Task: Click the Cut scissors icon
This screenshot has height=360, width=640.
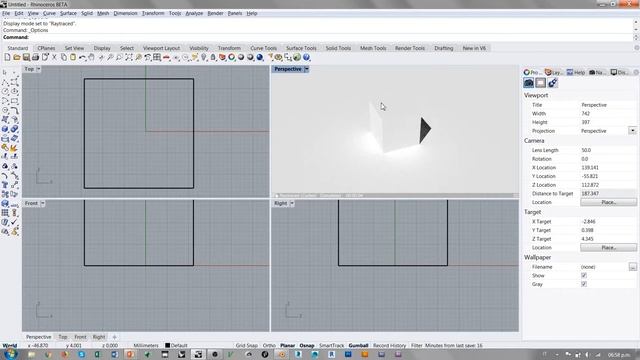Action: (x=54, y=58)
